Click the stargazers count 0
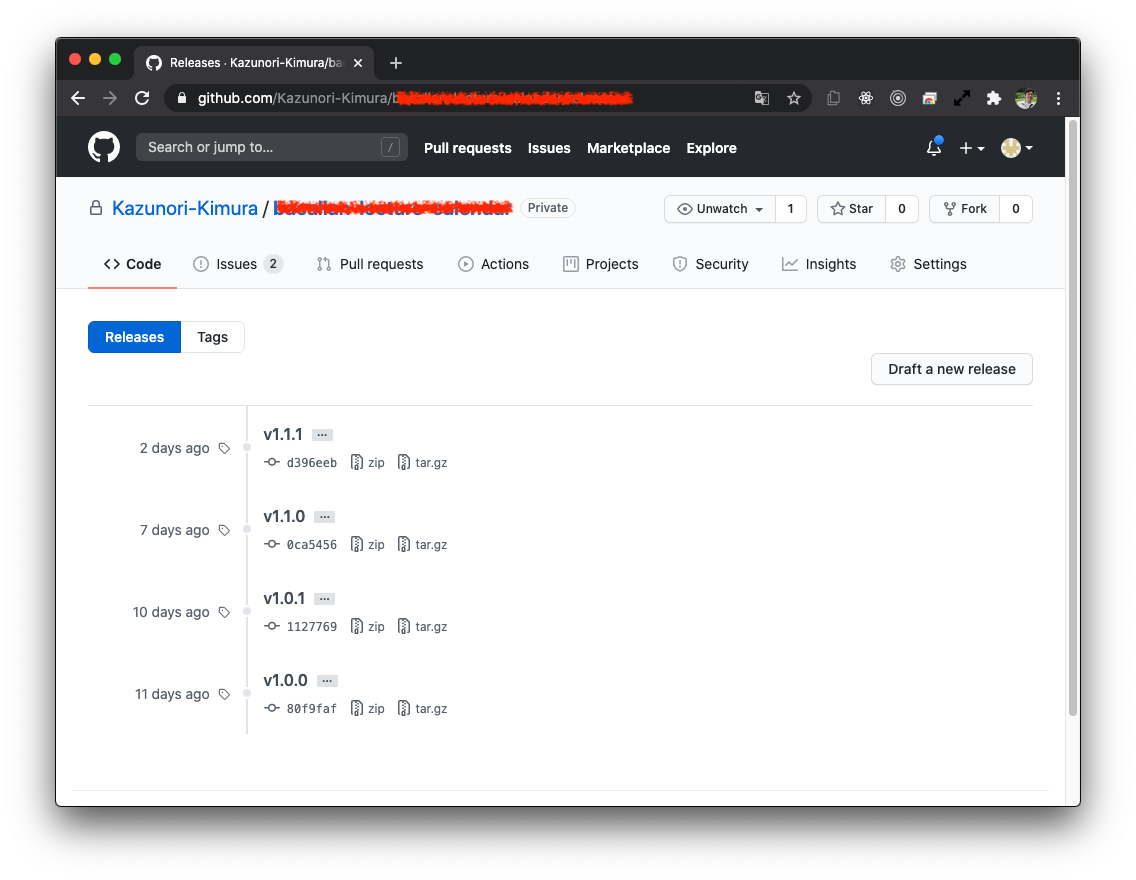This screenshot has width=1136, height=880. (x=901, y=209)
